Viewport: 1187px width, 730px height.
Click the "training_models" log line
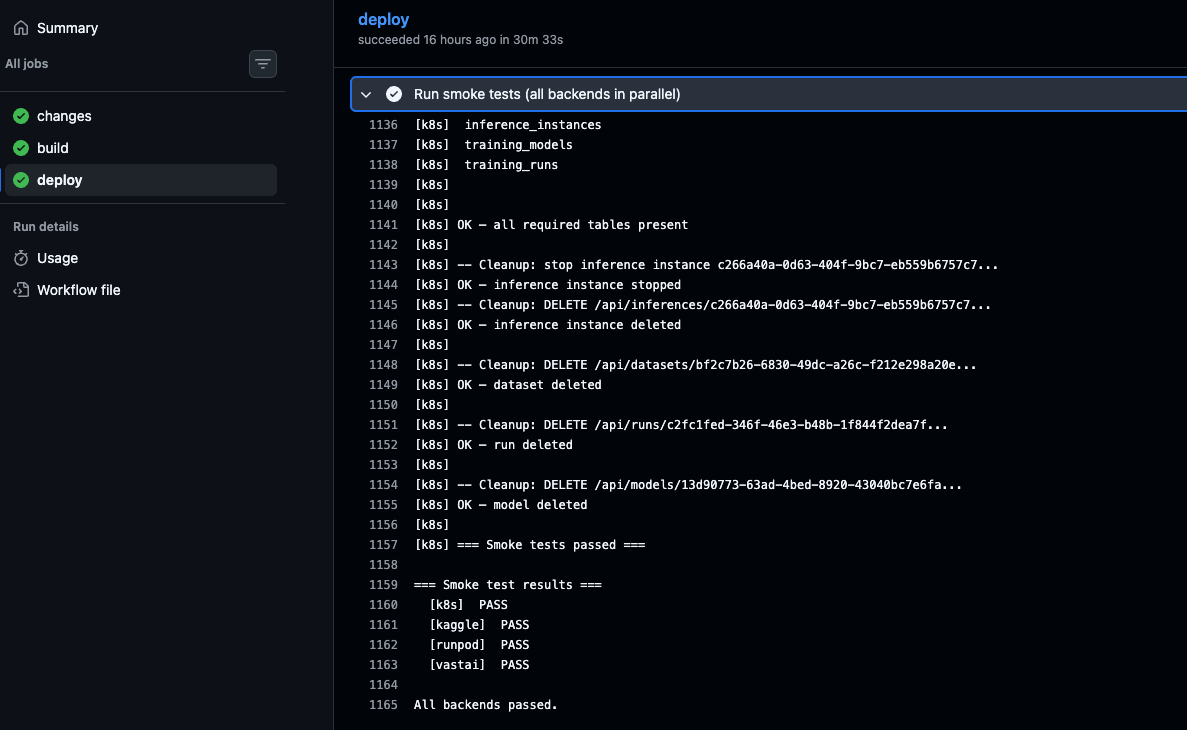pyautogui.click(x=494, y=145)
